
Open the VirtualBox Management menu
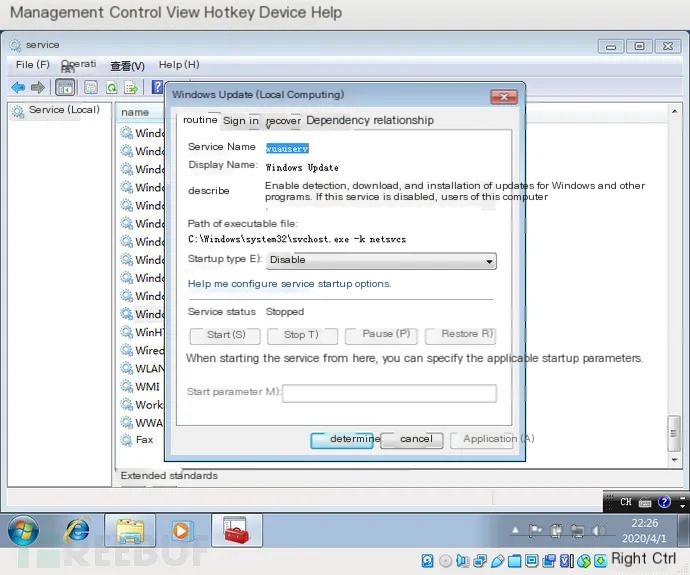point(57,12)
